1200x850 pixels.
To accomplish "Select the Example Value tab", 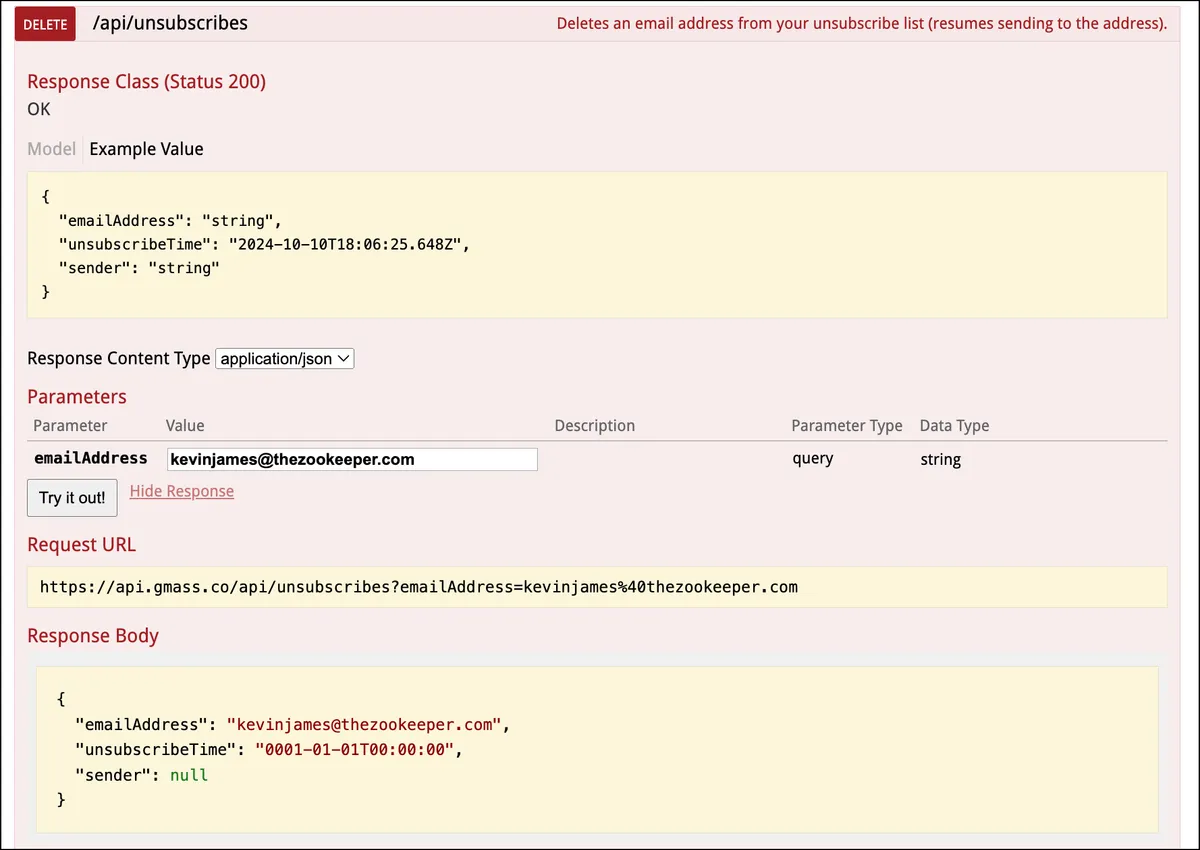I will 146,149.
